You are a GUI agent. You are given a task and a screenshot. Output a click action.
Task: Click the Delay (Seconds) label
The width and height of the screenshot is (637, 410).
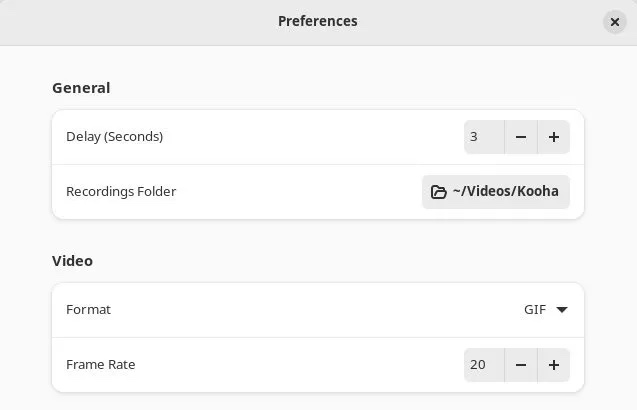click(x=114, y=137)
